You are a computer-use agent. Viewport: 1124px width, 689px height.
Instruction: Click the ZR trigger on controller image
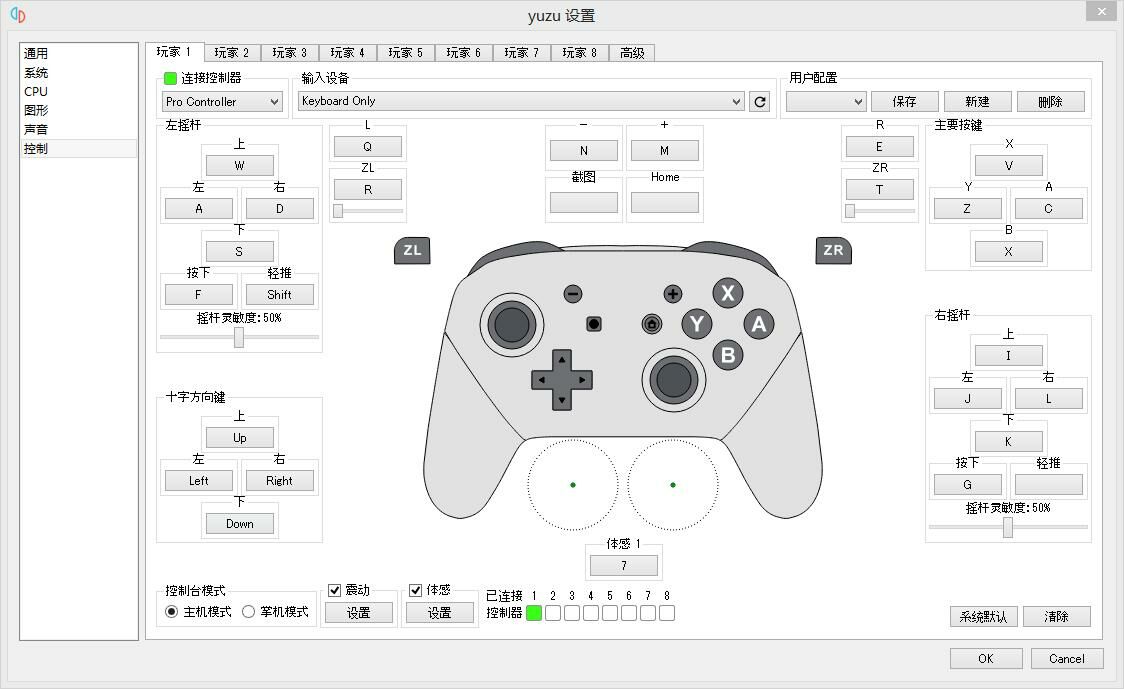tap(833, 251)
